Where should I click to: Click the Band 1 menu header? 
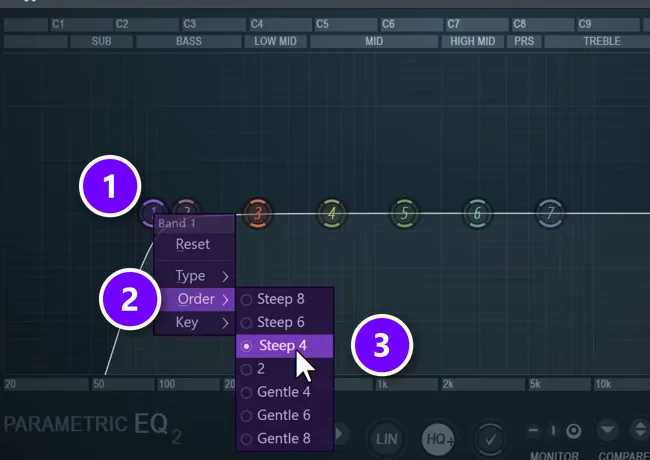coord(194,223)
